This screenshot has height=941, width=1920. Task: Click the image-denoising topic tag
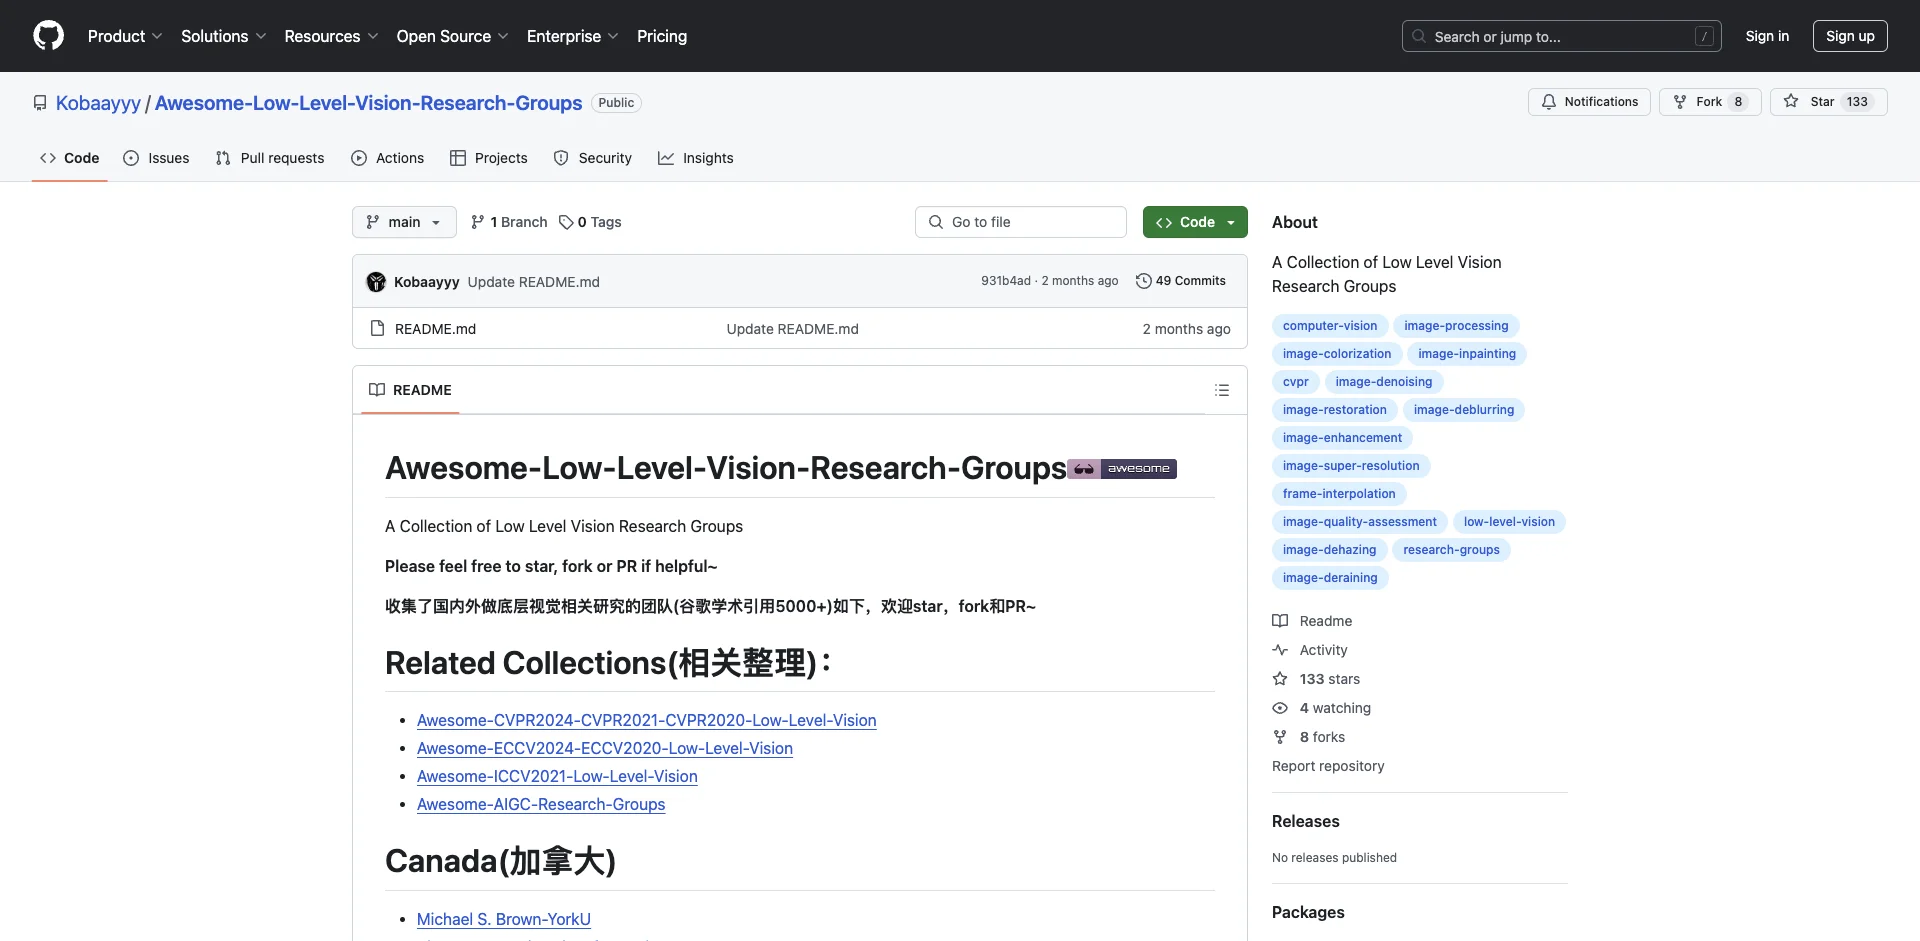1384,382
